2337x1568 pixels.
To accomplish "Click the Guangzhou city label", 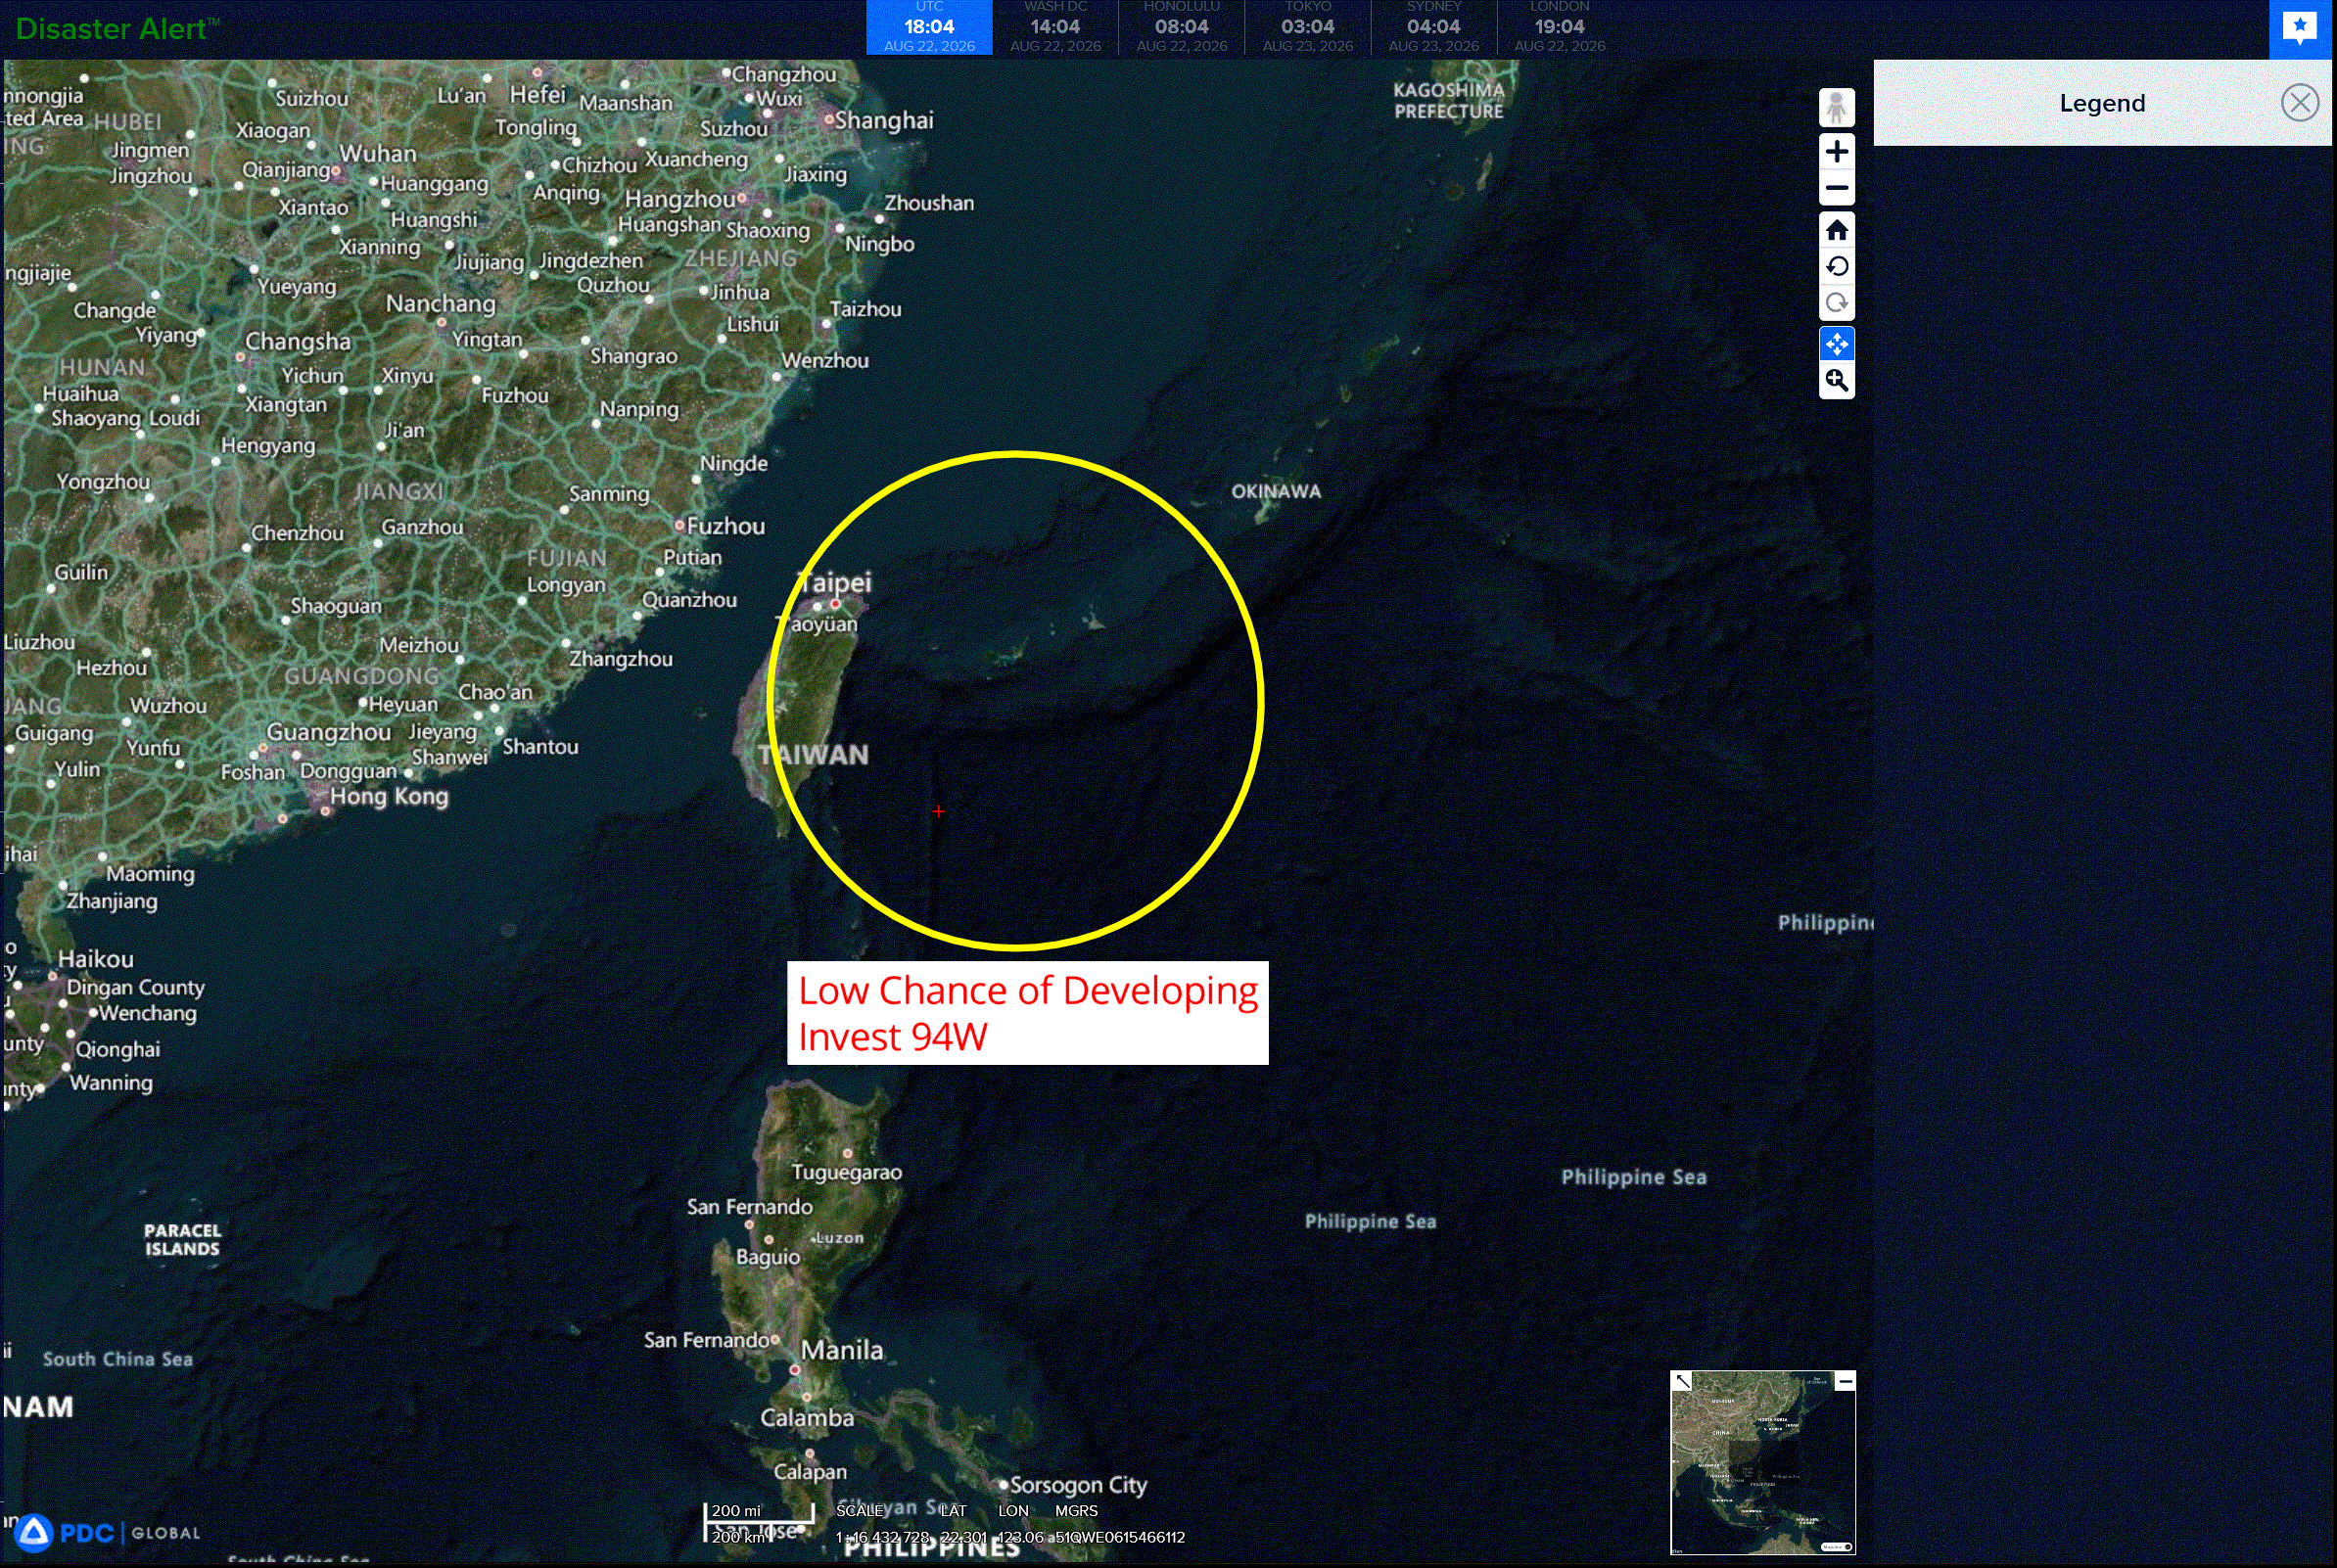I will (x=329, y=732).
